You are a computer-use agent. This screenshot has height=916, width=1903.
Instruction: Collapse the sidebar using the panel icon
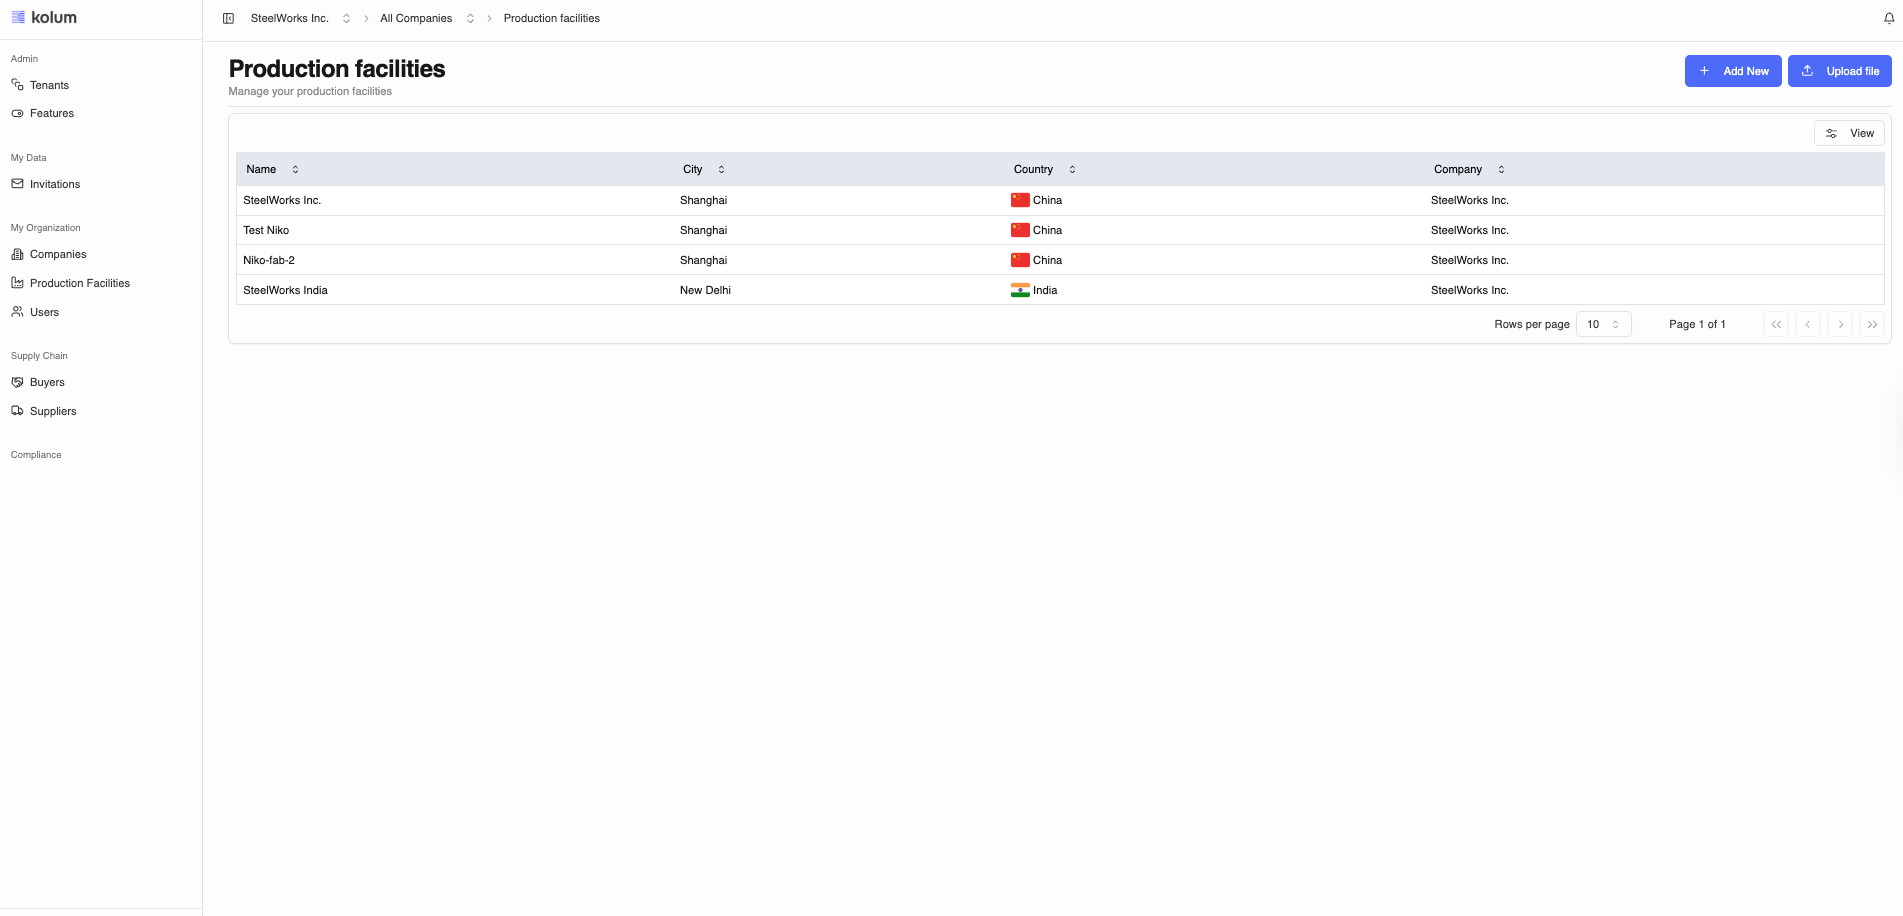(x=228, y=18)
